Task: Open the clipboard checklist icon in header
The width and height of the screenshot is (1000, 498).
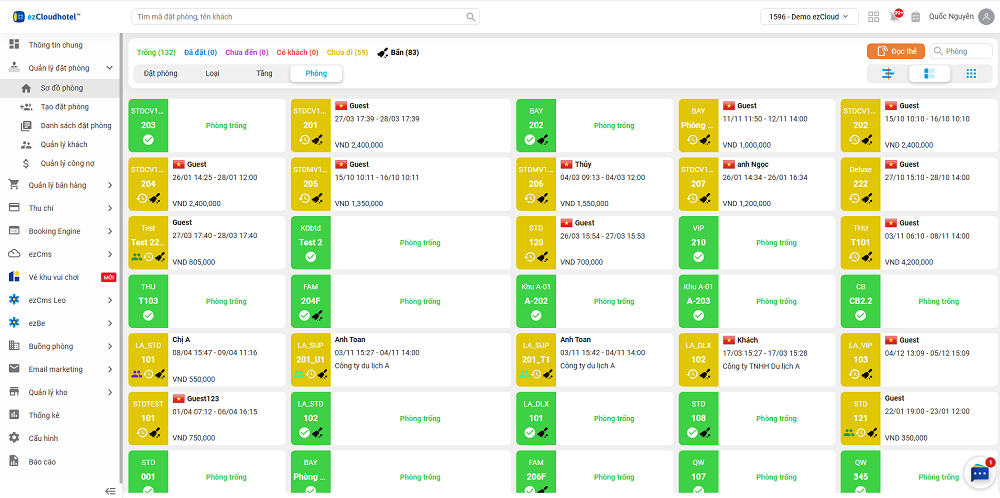Action: [x=915, y=16]
